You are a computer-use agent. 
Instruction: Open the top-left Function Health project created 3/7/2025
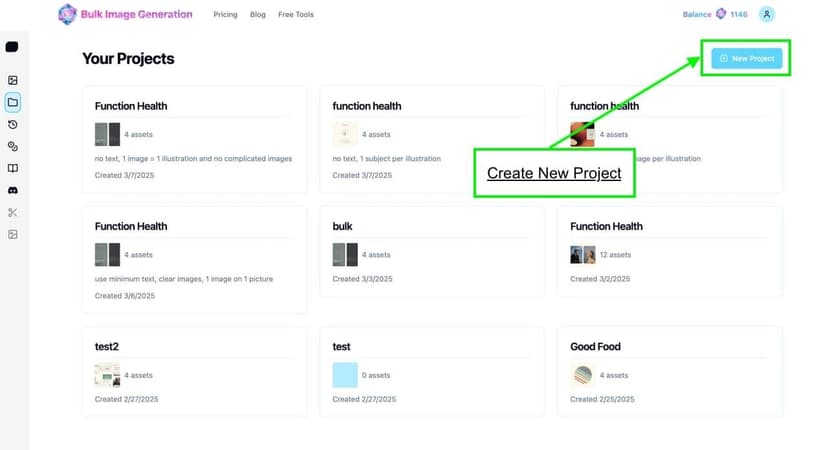pos(194,140)
